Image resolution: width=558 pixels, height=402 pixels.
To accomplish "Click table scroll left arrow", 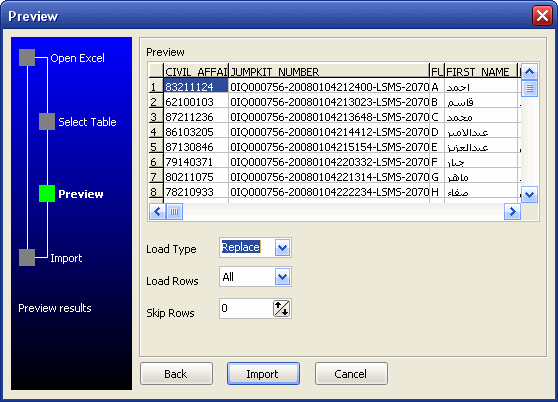I will 157,212.
